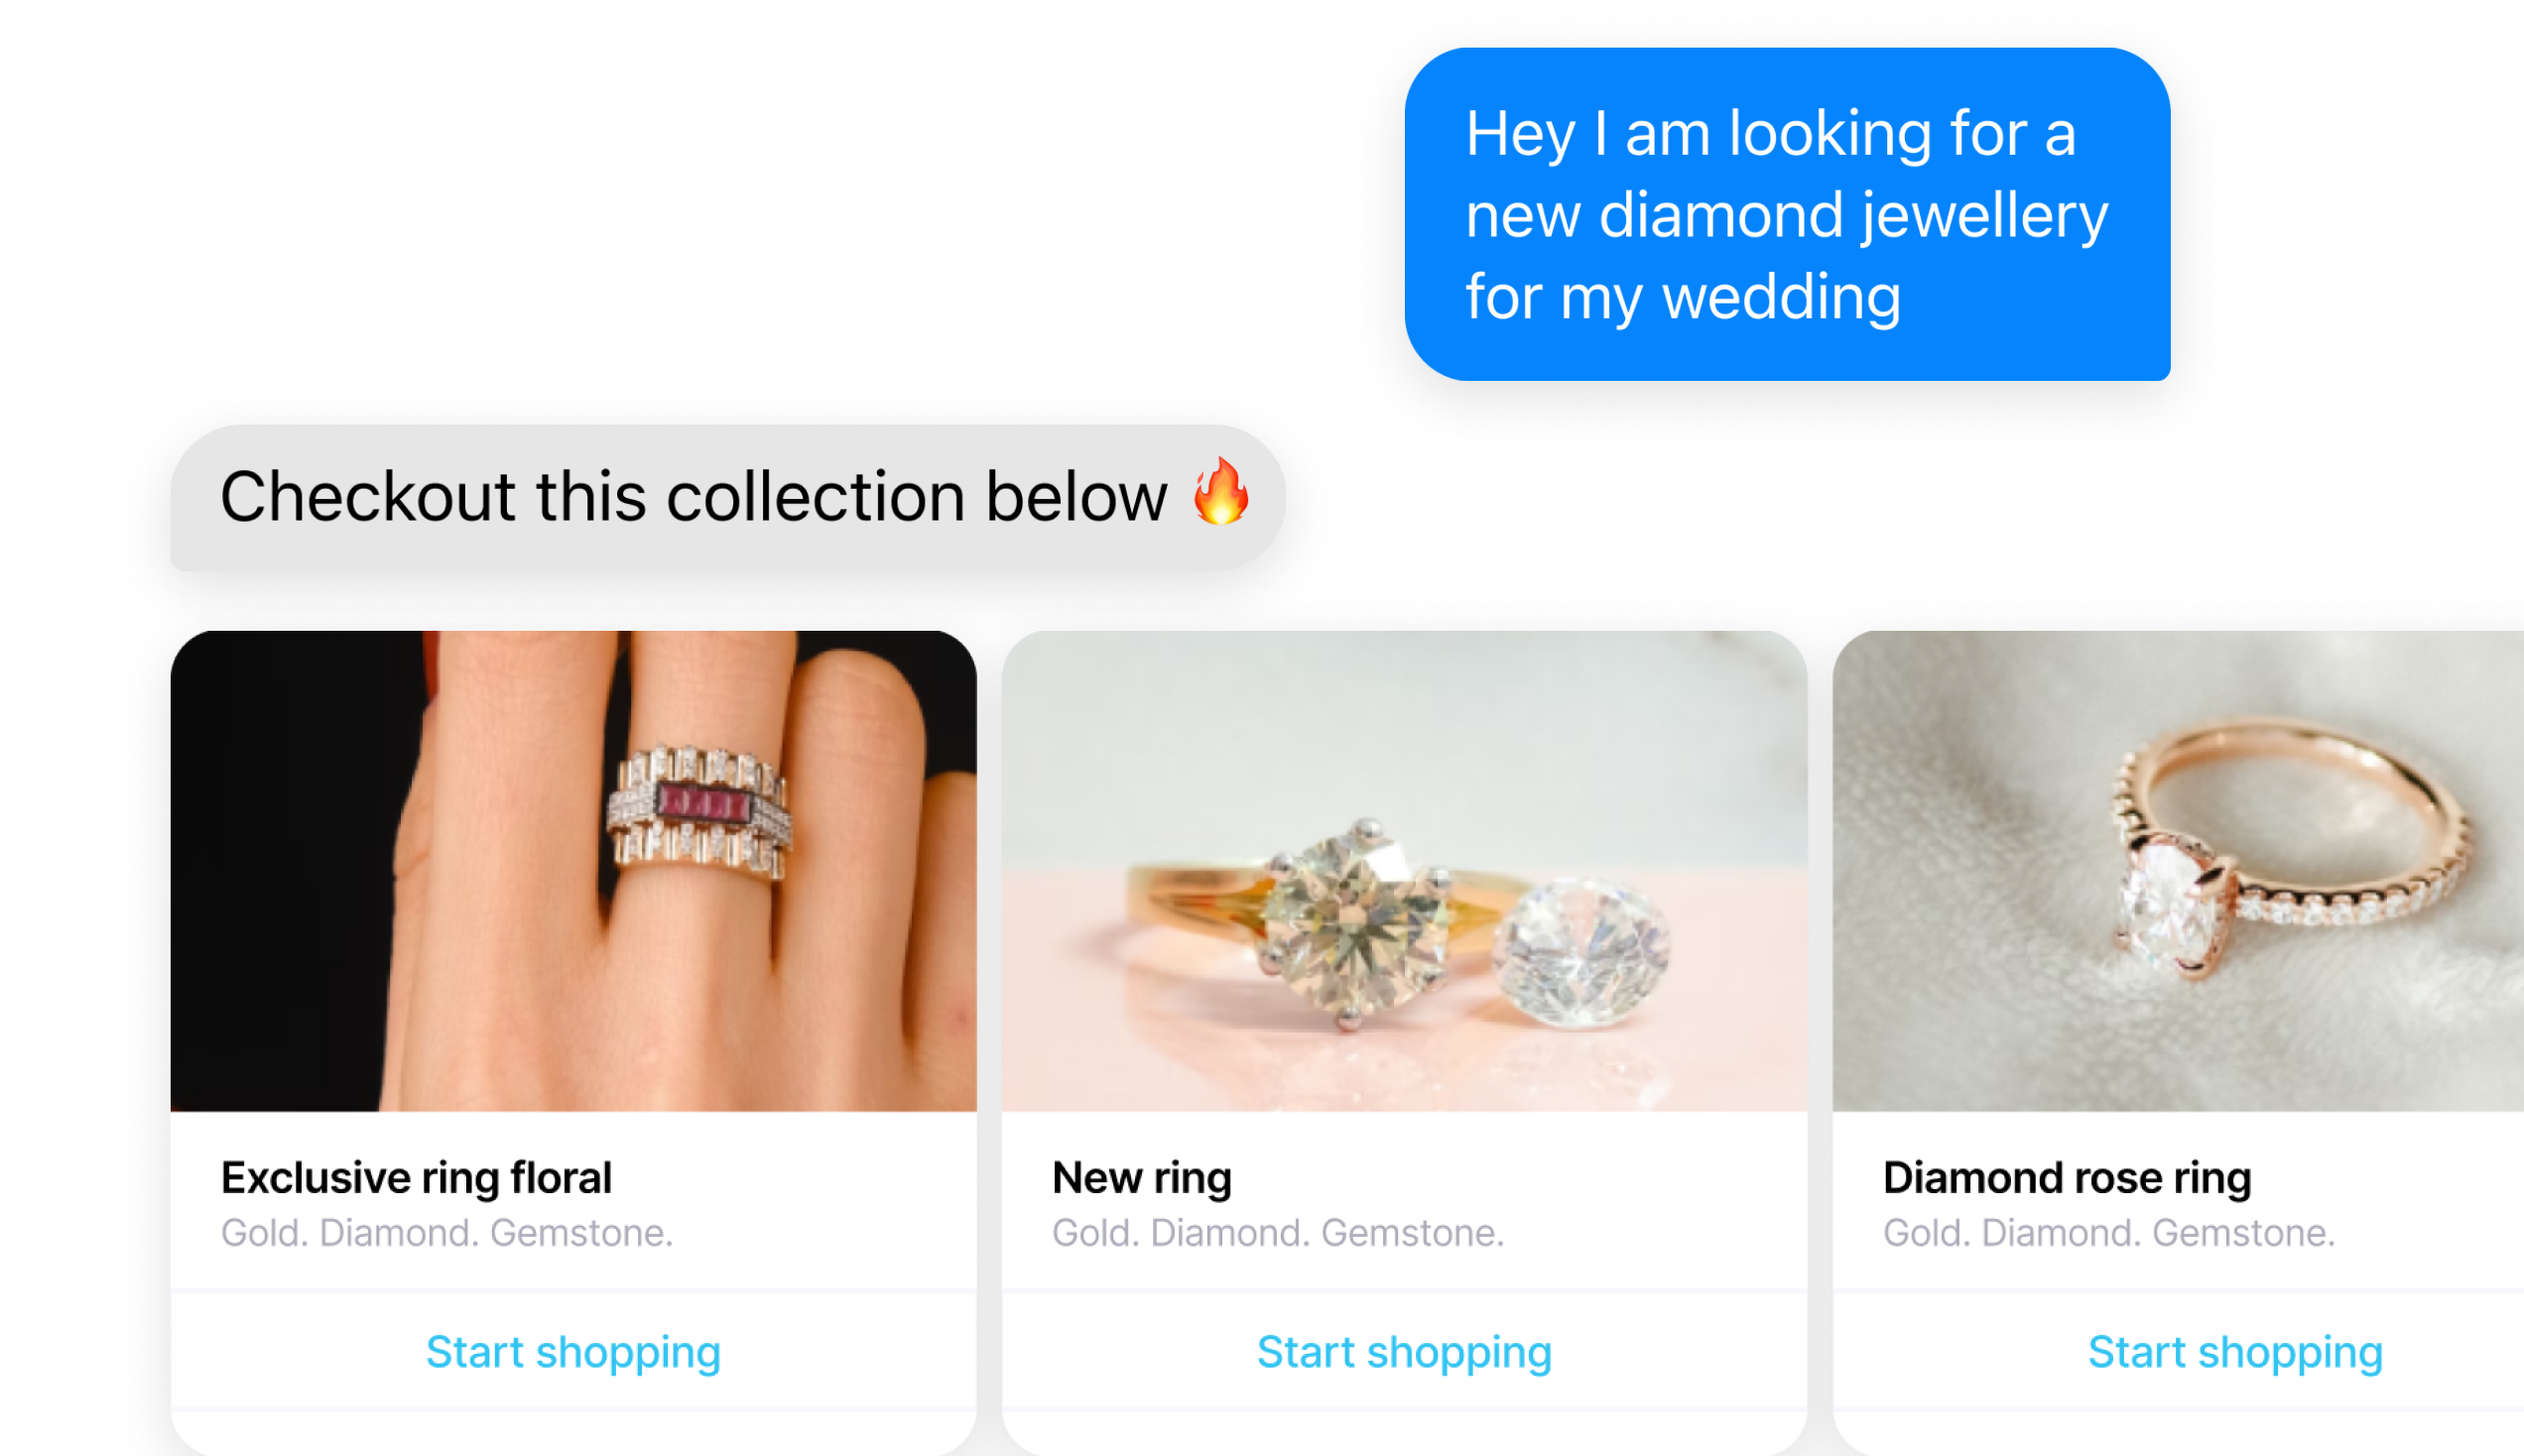The image size is (2524, 1456).
Task: Click Start shopping under Diamond rose ring
Action: pyautogui.click(x=2235, y=1352)
